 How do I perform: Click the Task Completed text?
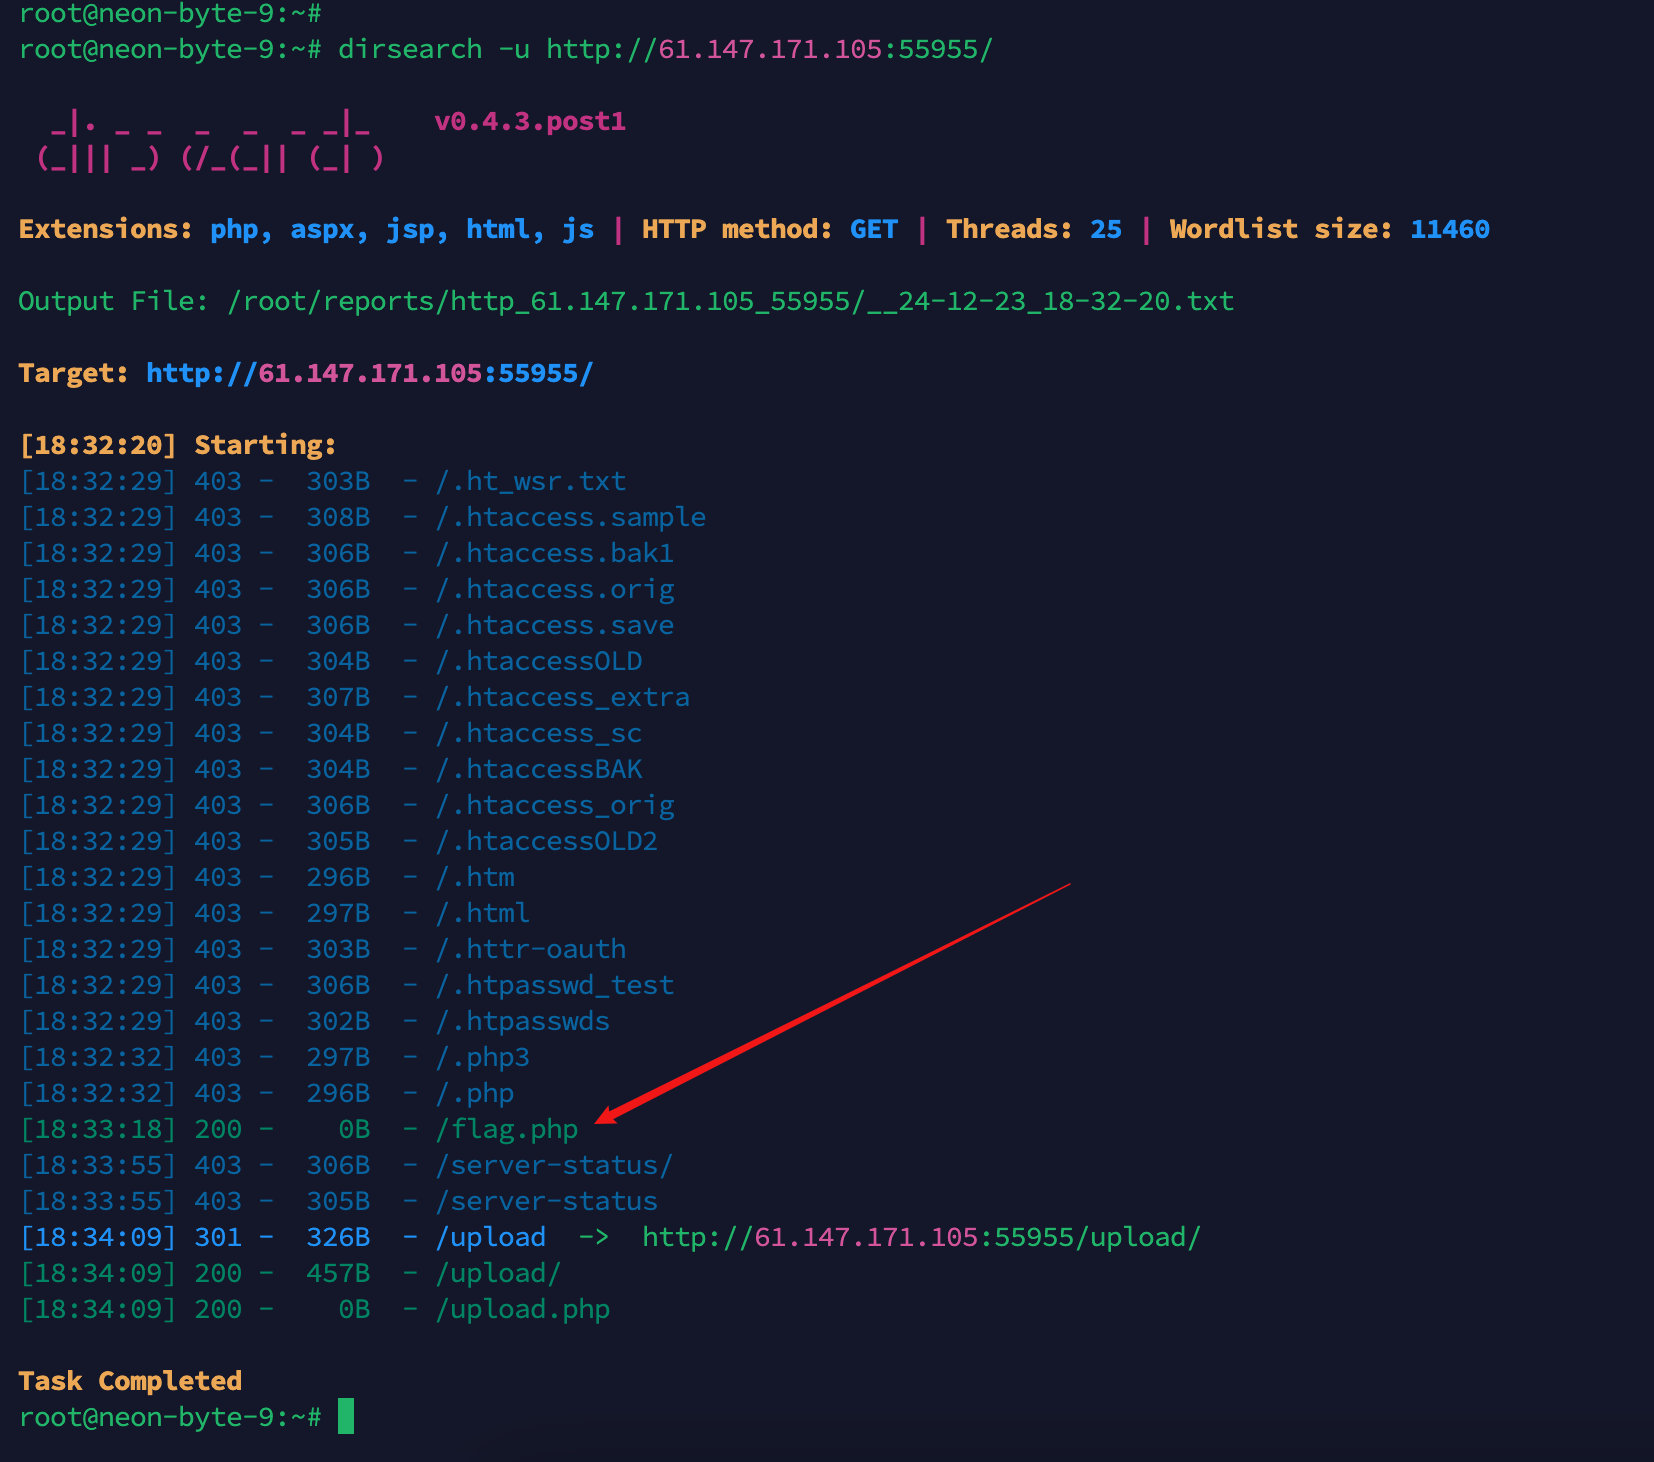pyautogui.click(x=129, y=1380)
